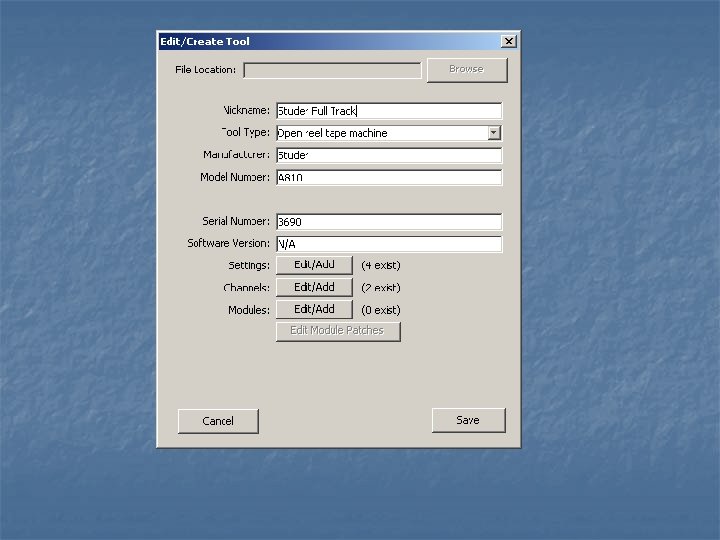
Task: Click the Nickname field with Studer Full Track
Action: [x=389, y=111]
